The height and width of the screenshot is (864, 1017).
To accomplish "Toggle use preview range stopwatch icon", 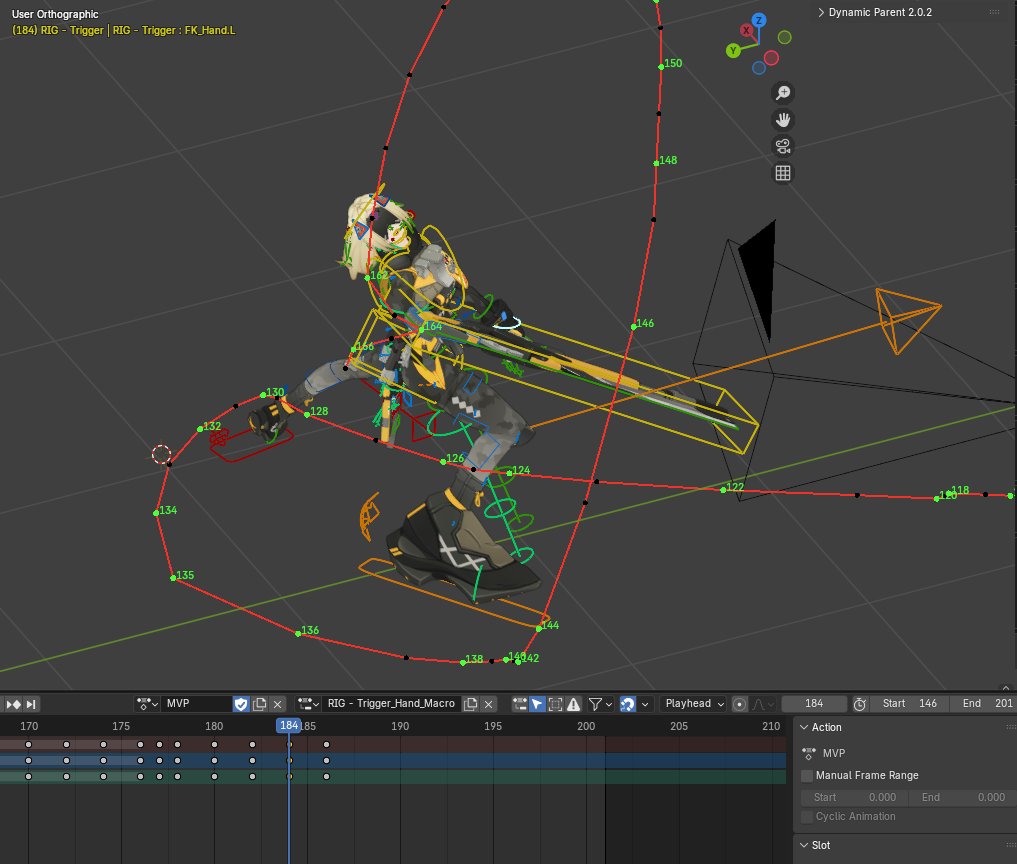I will click(860, 704).
